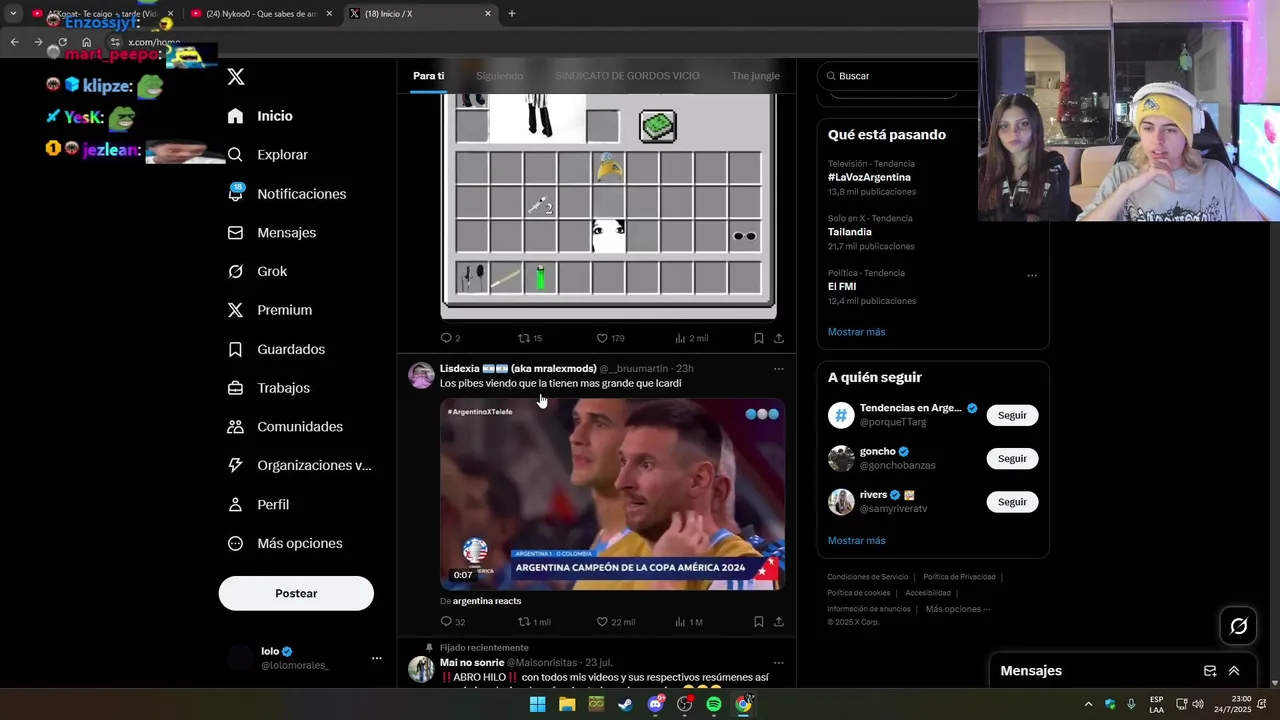Repost the inventory post with 15 reposts
The image size is (1280, 720).
pos(529,338)
